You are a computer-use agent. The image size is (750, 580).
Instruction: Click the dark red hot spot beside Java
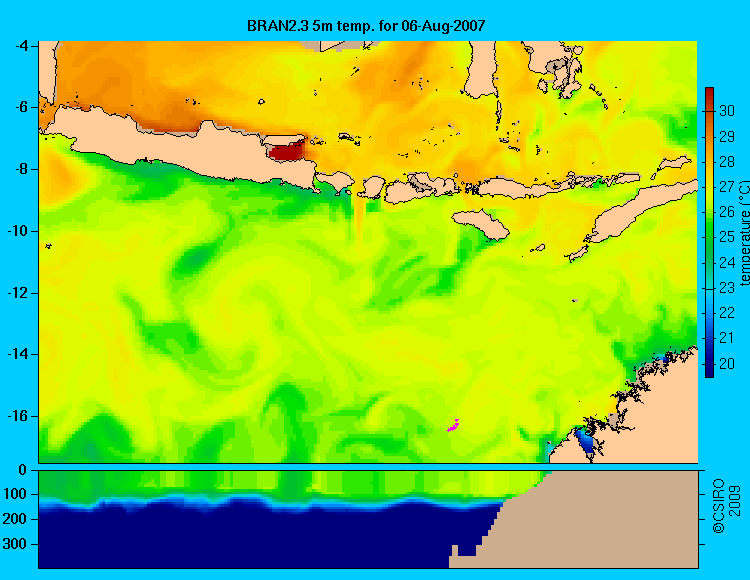tap(286, 152)
